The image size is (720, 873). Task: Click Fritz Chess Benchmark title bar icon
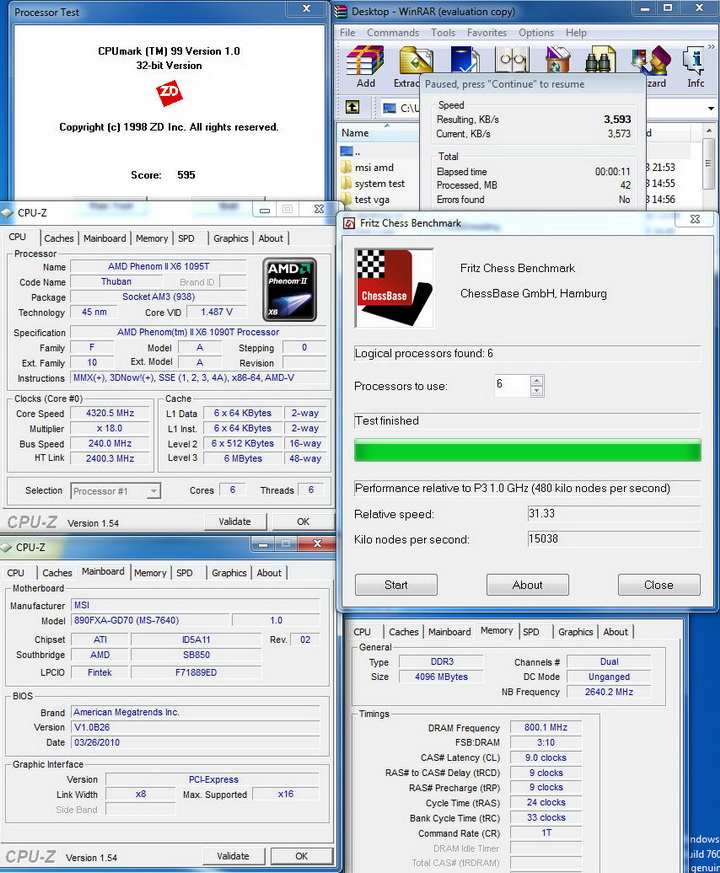click(349, 223)
